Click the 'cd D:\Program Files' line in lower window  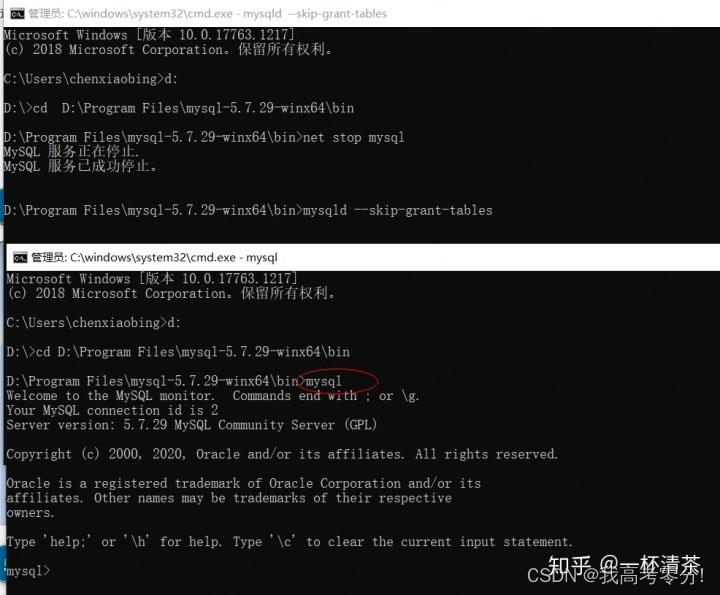pos(178,352)
